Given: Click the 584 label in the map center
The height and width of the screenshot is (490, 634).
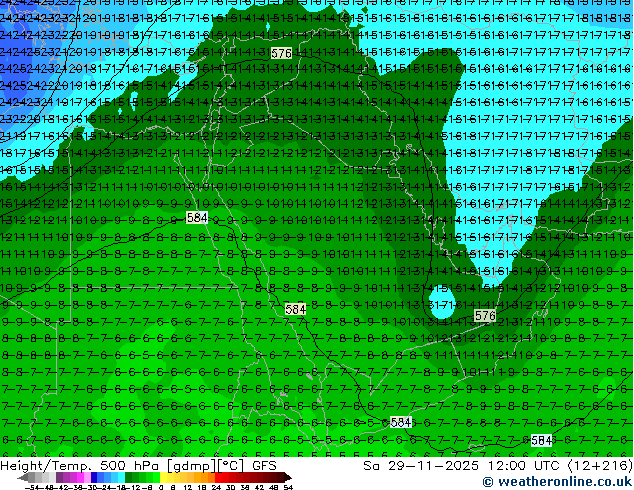Looking at the screenshot, I should 295,310.
